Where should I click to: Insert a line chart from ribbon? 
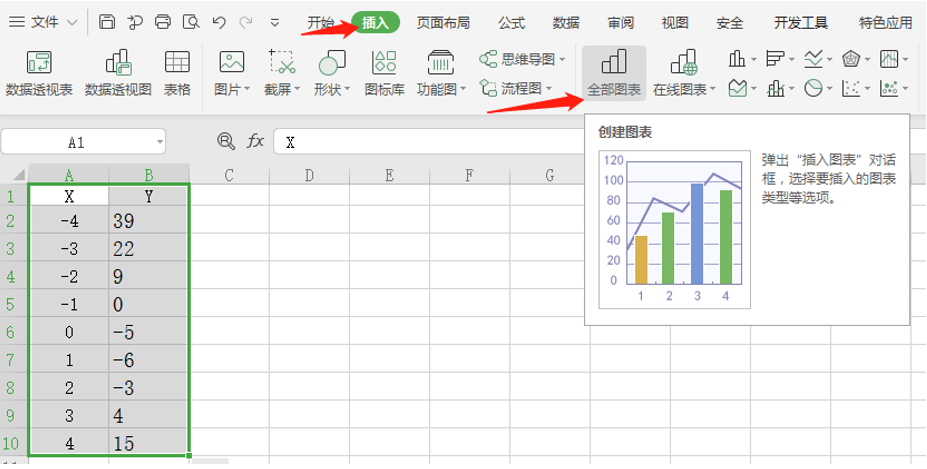[813, 59]
